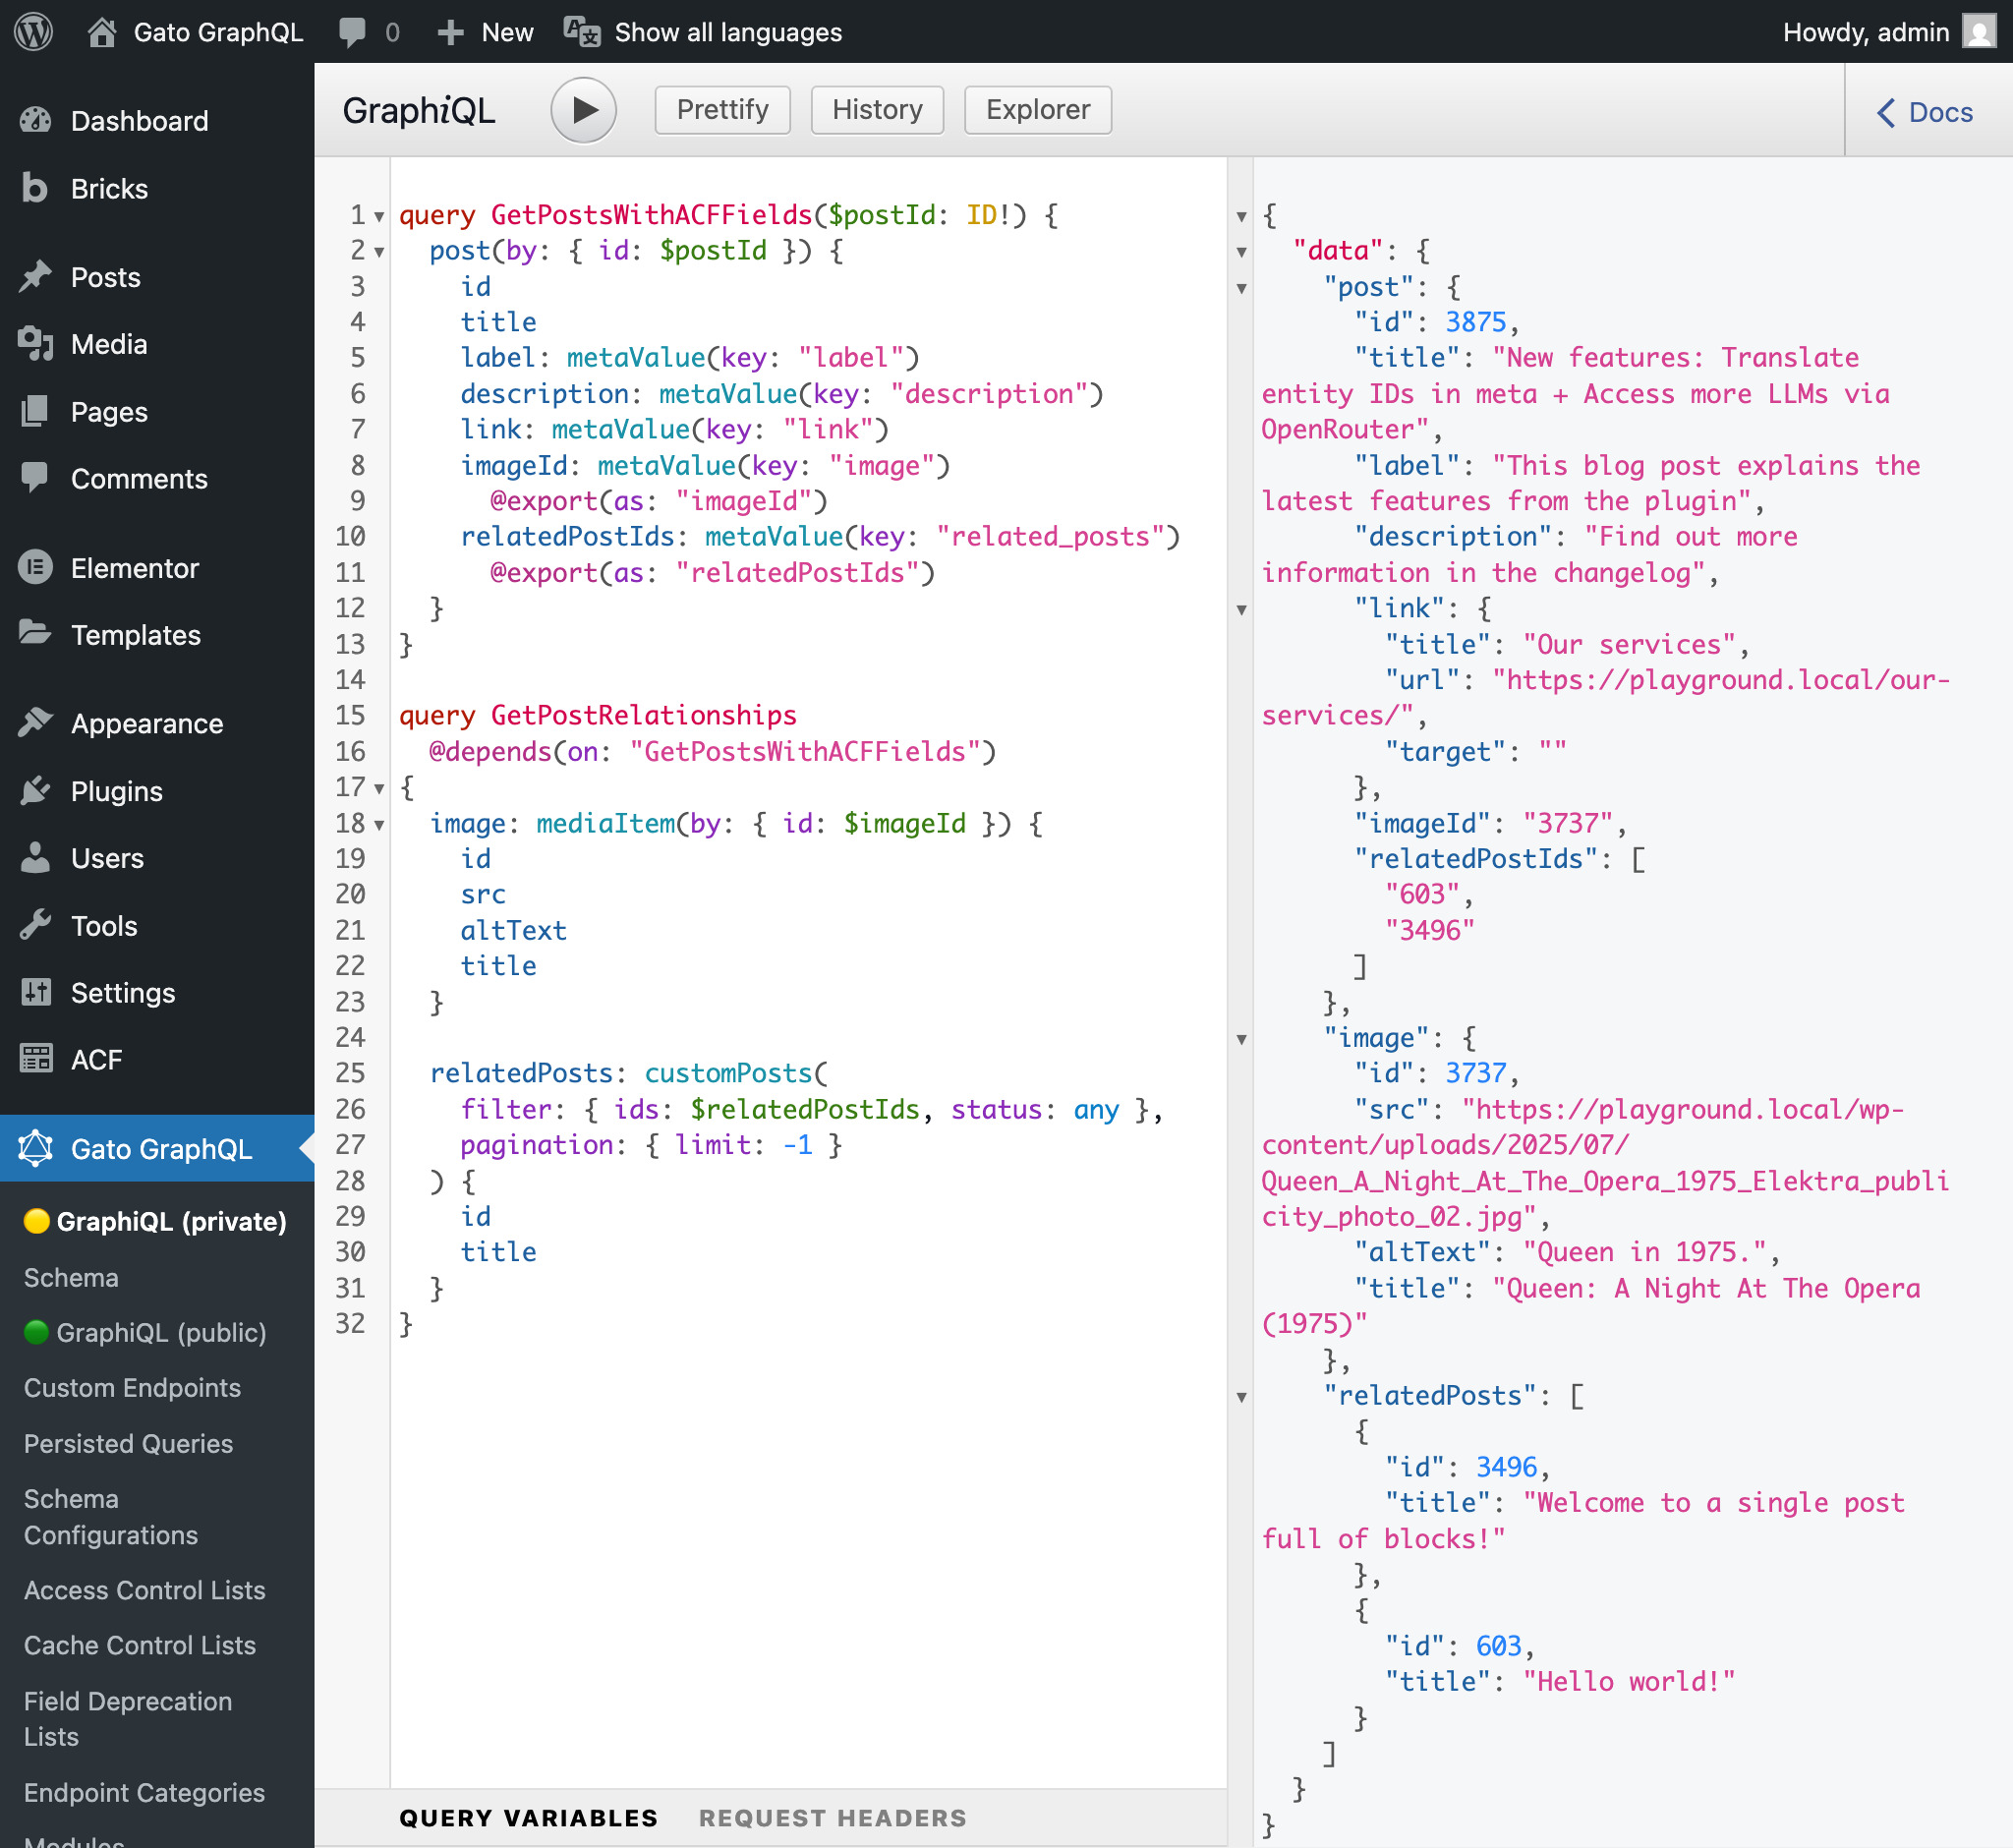Screen dimensions: 2013x1848
Task: Click the Prettify button
Action: click(722, 110)
